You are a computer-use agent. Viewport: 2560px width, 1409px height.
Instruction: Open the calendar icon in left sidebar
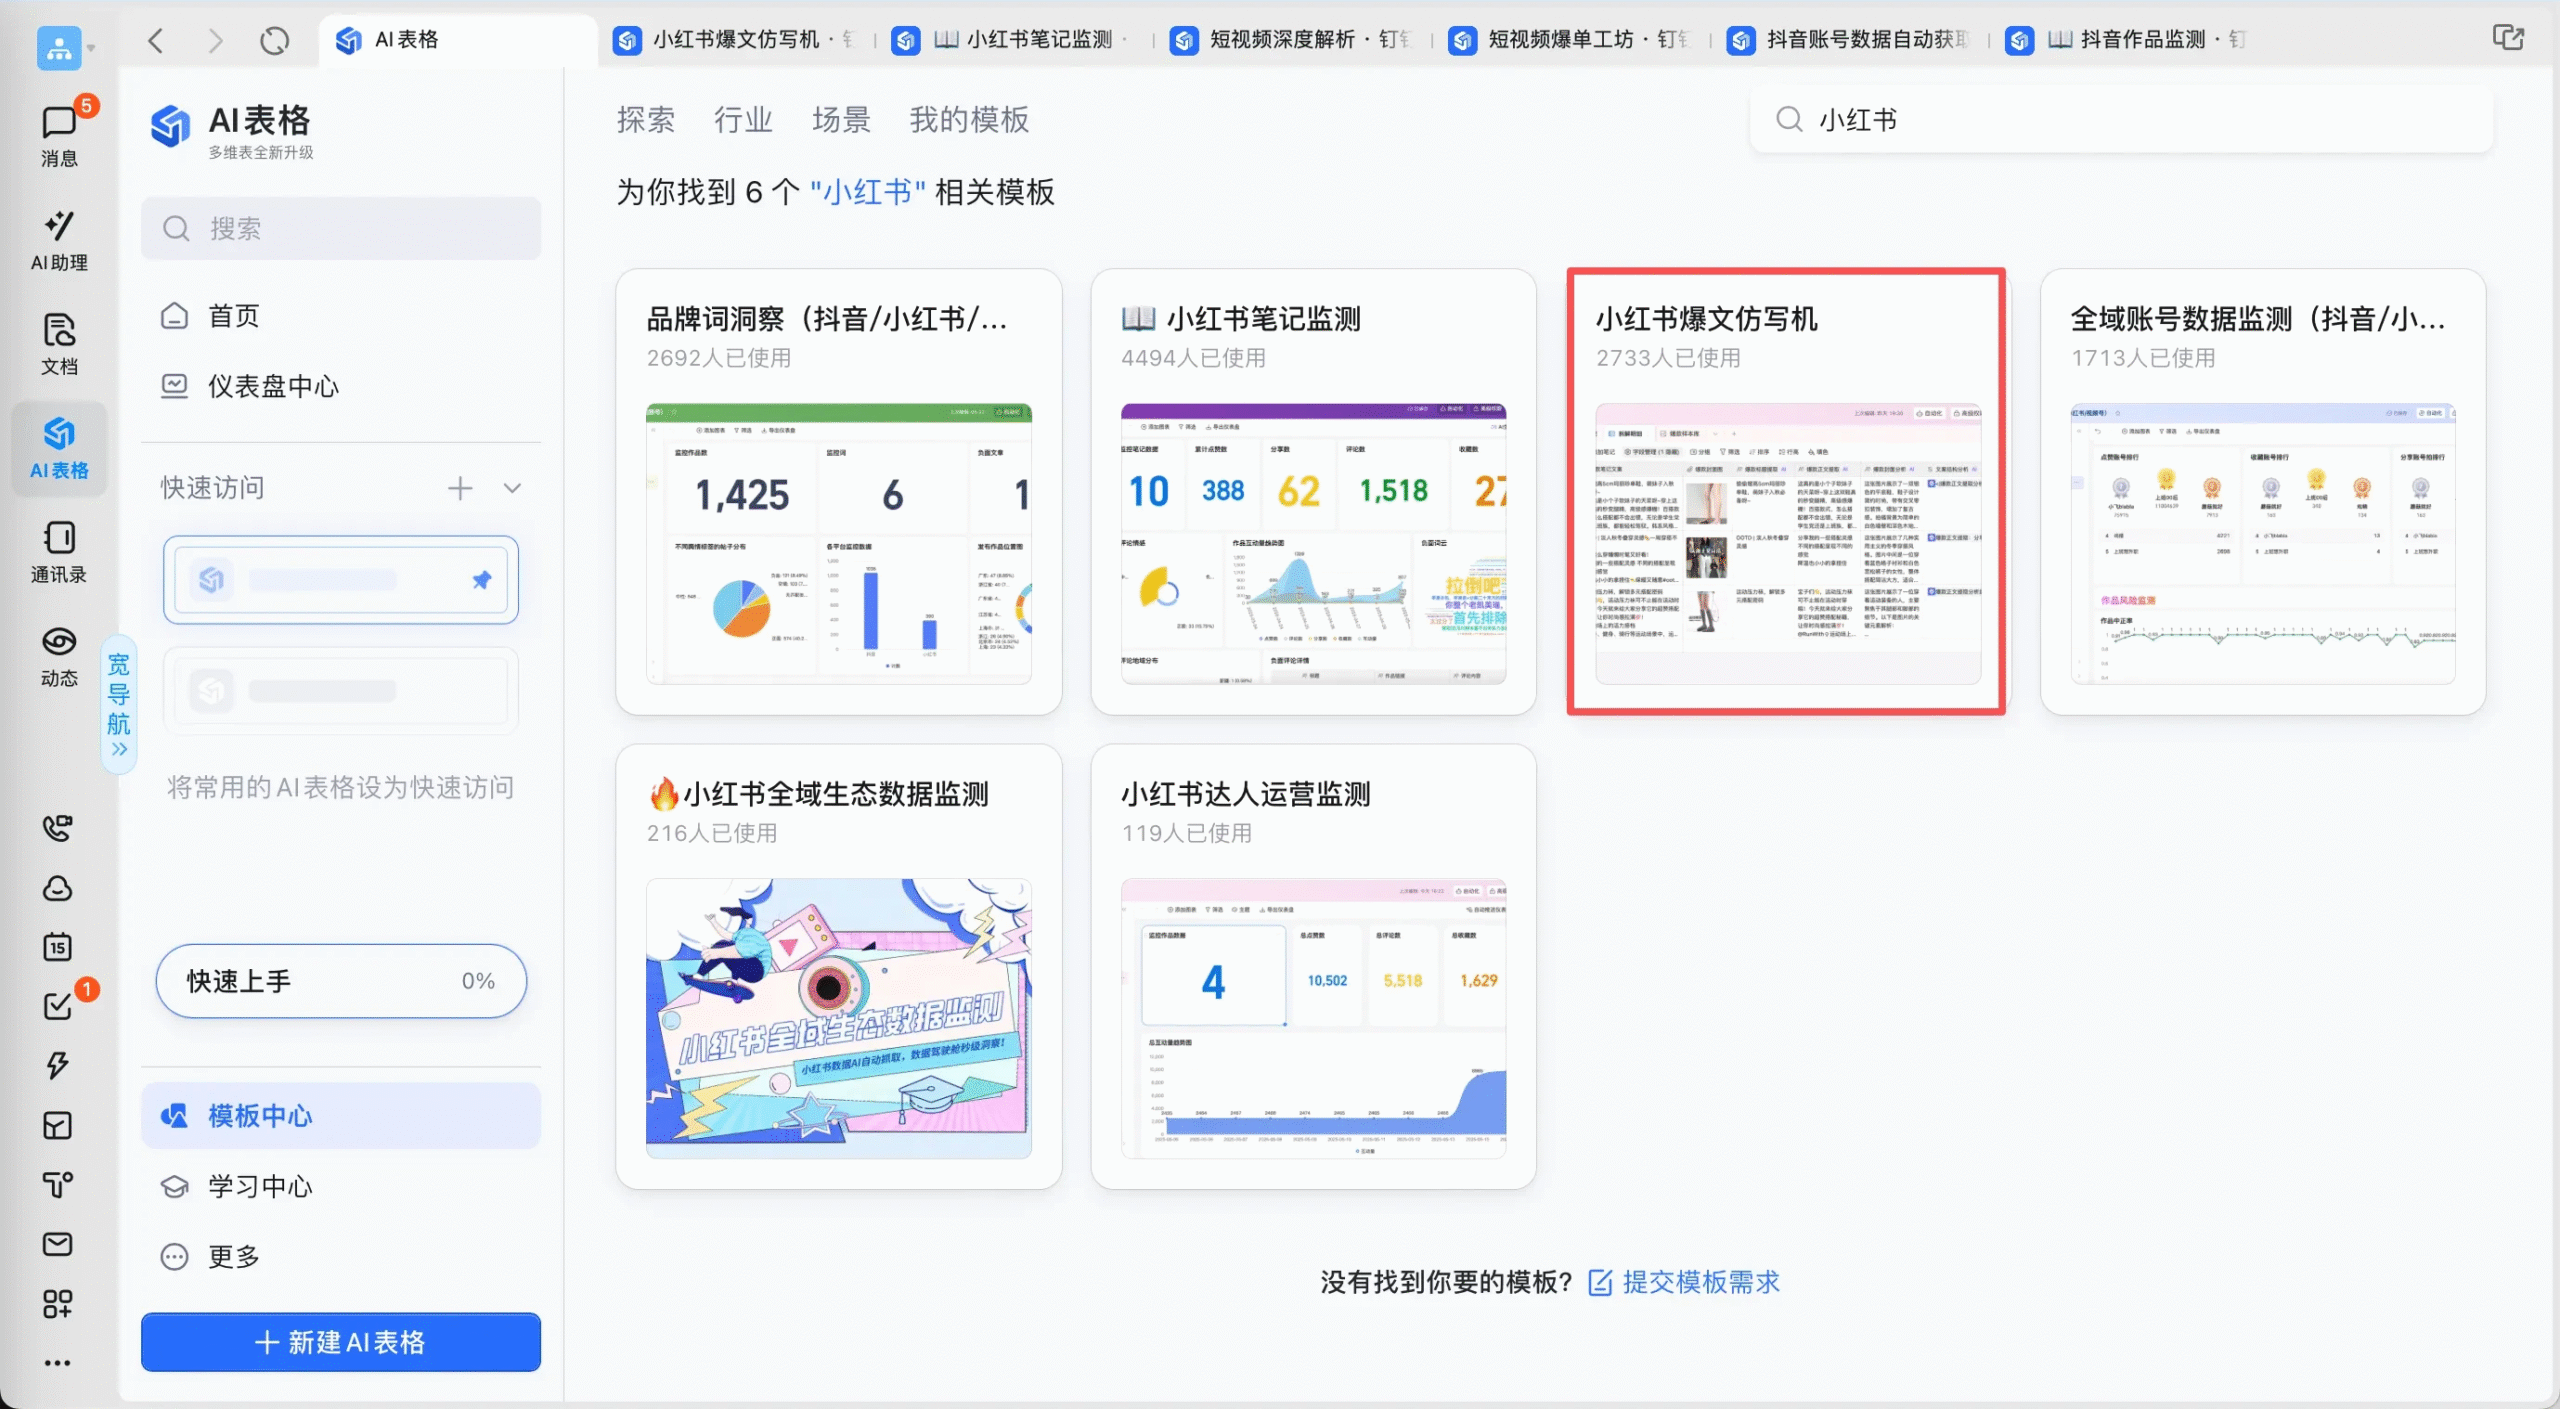click(x=58, y=946)
